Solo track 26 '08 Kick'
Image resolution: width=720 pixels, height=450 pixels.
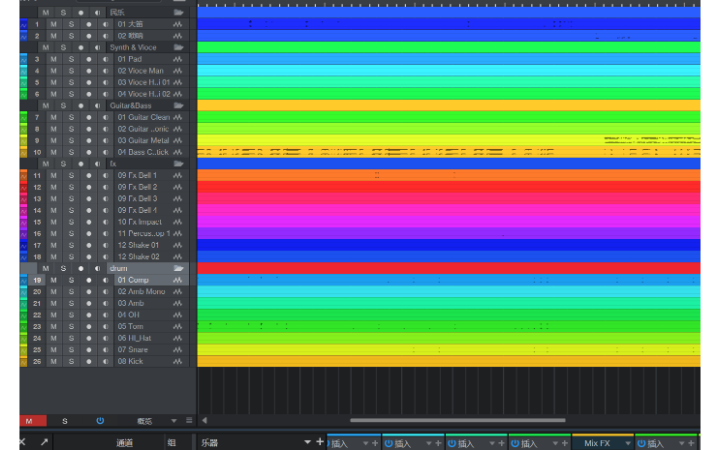[71, 361]
